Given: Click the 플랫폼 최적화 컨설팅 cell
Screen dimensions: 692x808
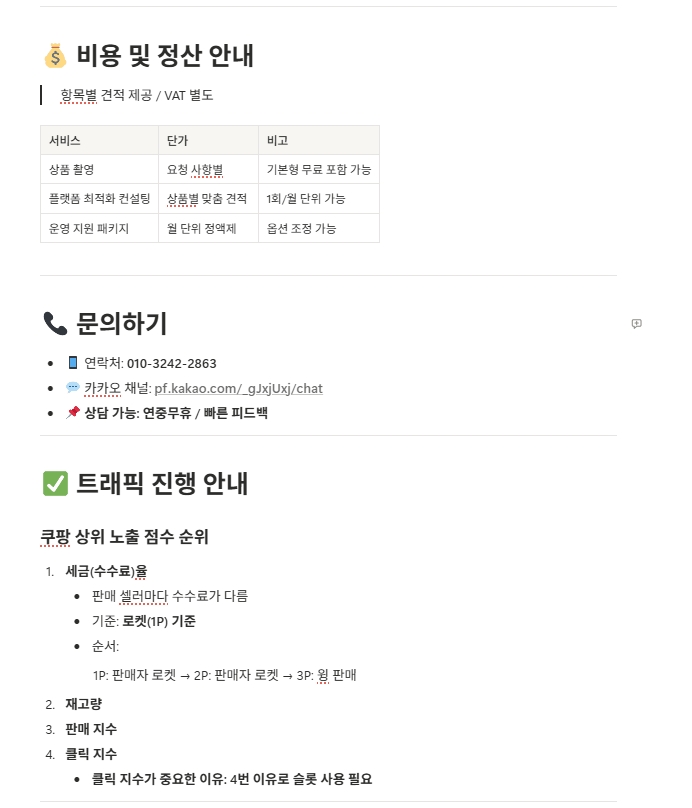Looking at the screenshot, I should 99,199.
